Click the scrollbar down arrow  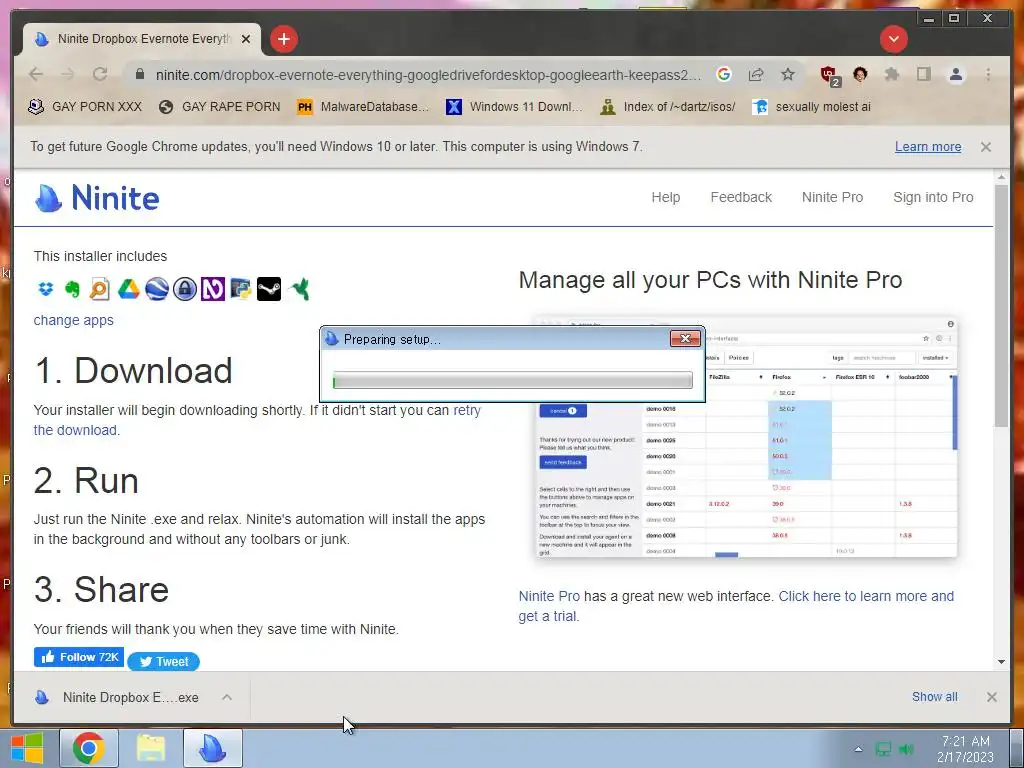click(x=1001, y=662)
